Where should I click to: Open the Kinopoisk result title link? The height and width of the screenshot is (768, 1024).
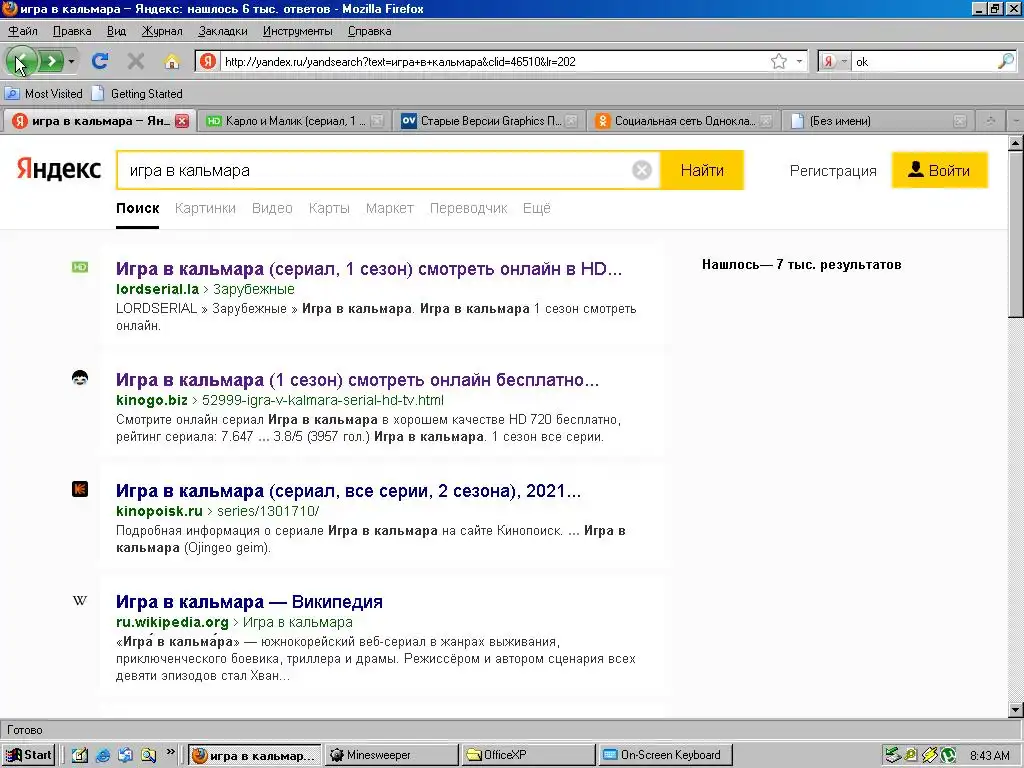click(348, 490)
